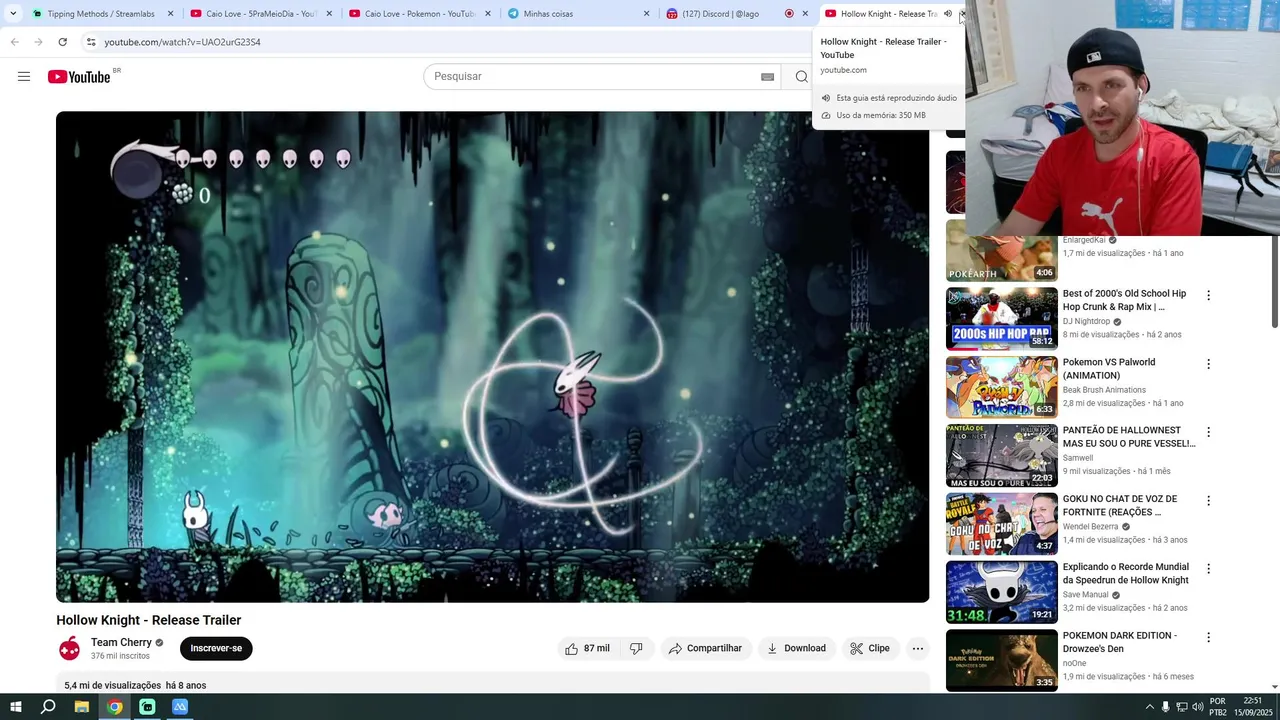Open Streamlabs app in the taskbar
The image size is (1280, 720).
click(147, 707)
